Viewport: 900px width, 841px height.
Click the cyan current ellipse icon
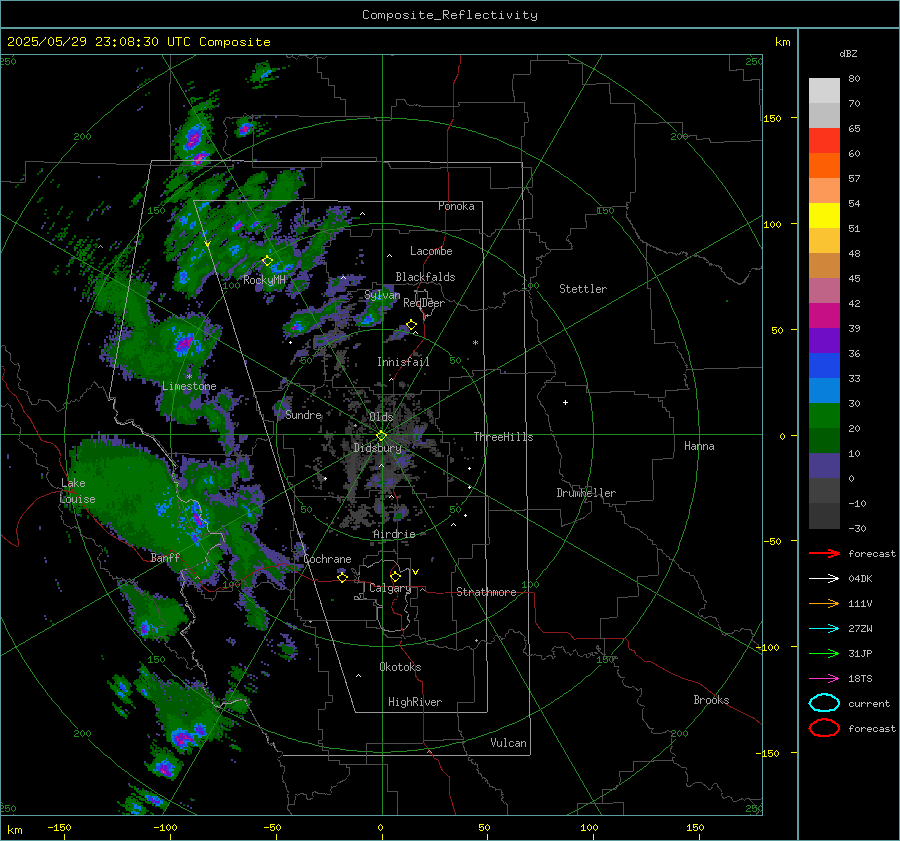824,703
